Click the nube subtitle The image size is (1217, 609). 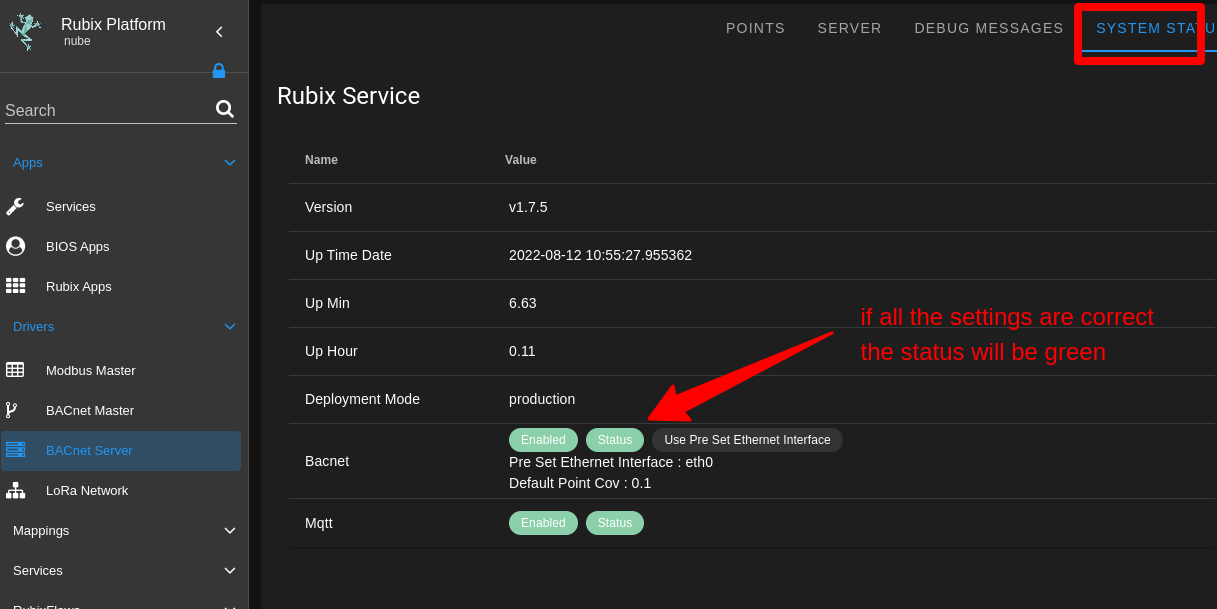pos(77,41)
